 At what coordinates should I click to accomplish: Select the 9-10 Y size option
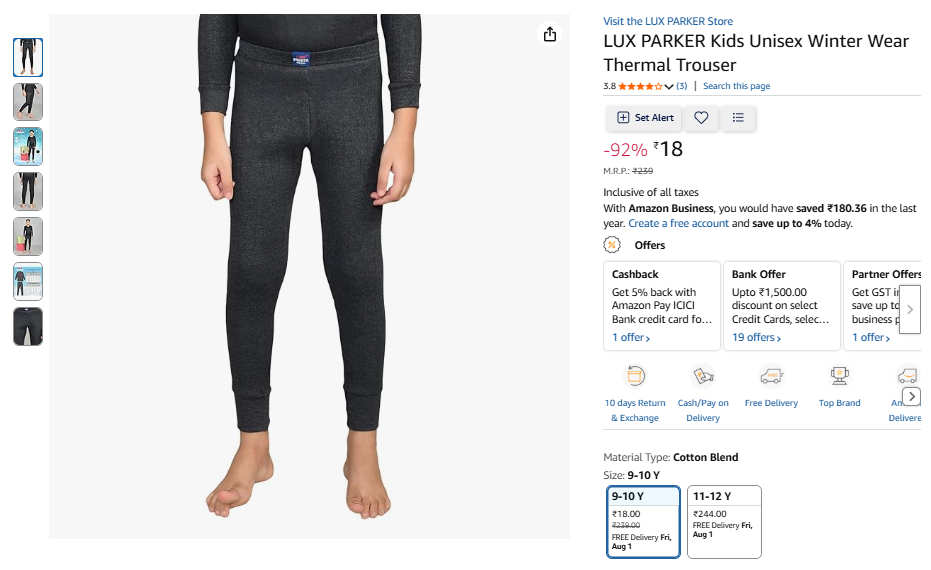(x=643, y=522)
